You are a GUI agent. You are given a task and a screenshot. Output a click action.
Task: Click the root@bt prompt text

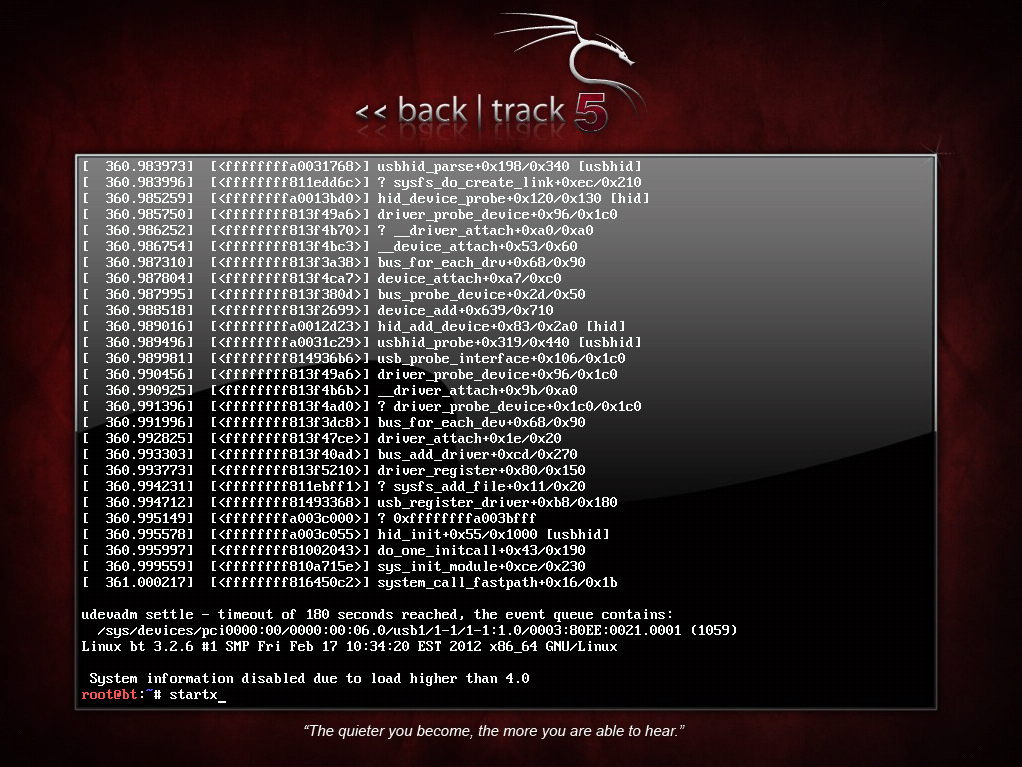(109, 695)
